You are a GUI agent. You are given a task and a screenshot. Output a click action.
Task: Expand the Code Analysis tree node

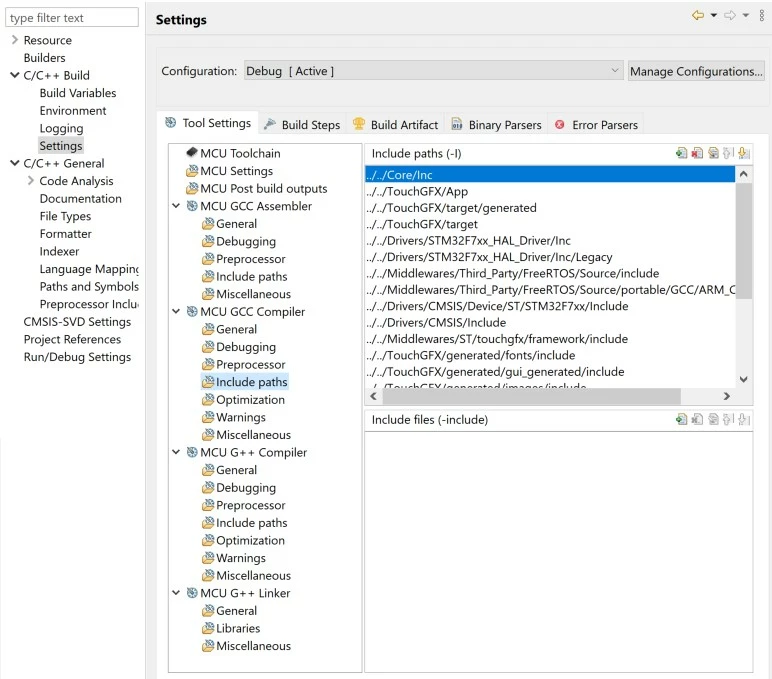coord(31,181)
